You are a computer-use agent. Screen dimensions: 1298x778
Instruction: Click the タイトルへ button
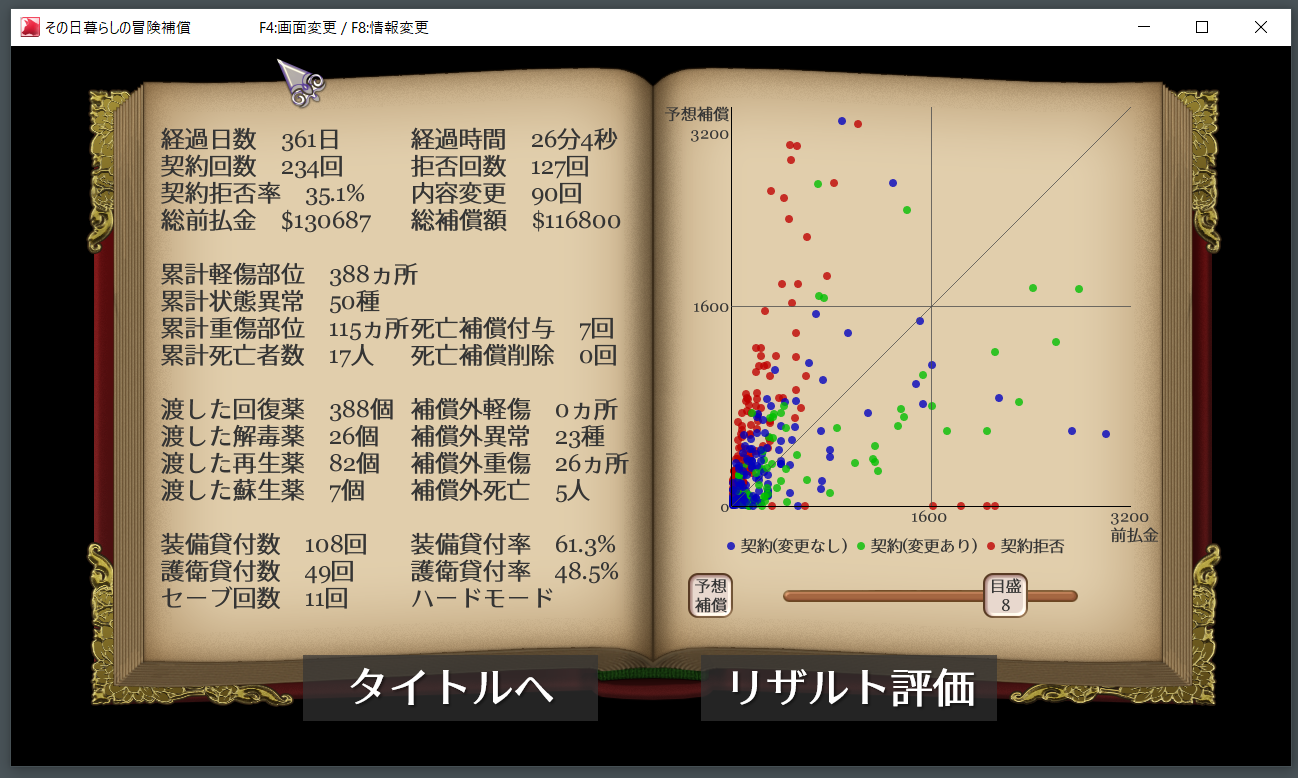tap(450, 688)
